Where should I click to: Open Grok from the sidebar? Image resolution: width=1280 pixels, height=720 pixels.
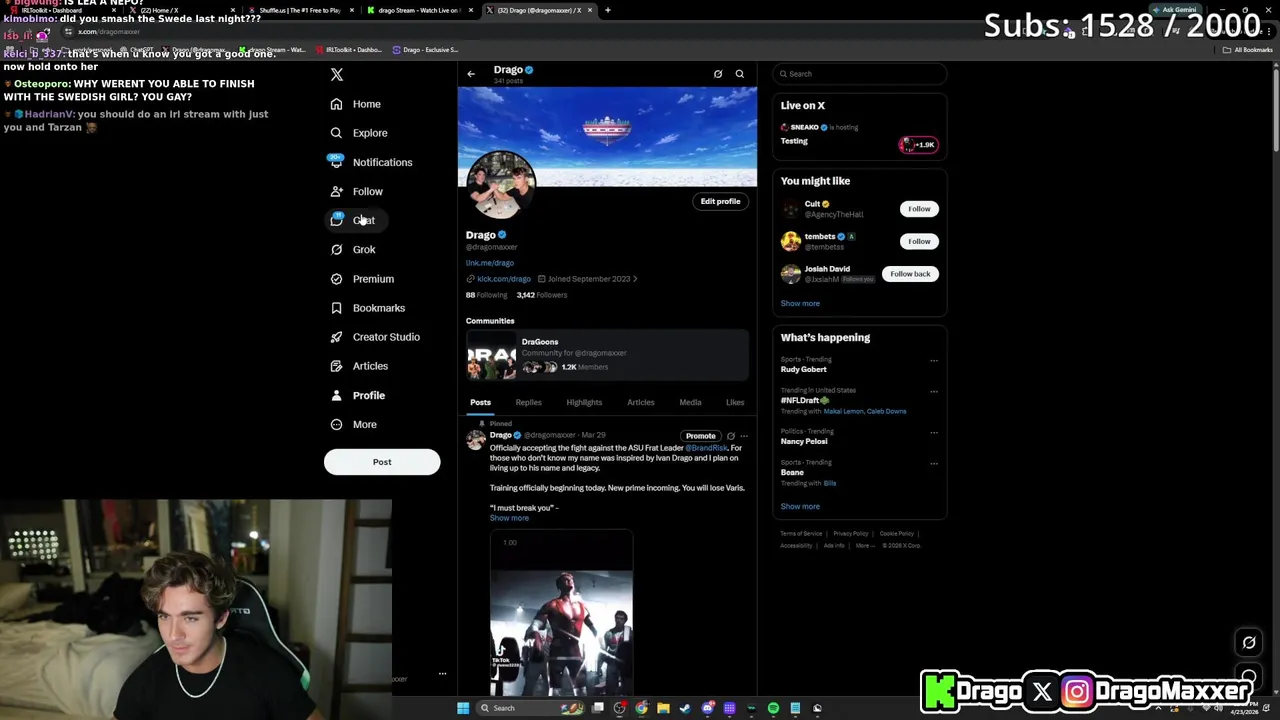point(353,250)
